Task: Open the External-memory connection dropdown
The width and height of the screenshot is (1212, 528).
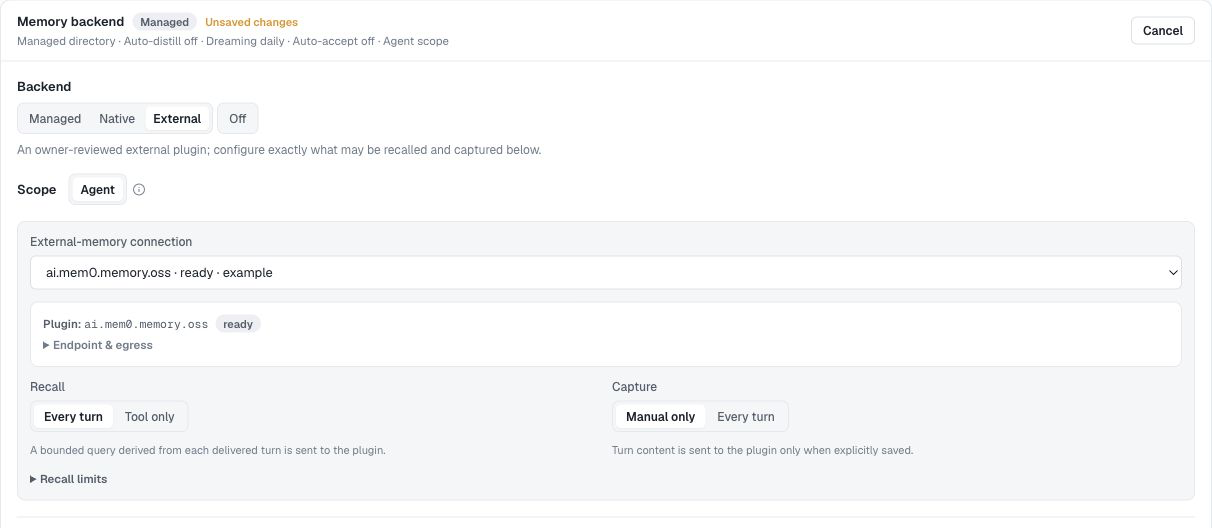Action: click(x=606, y=272)
